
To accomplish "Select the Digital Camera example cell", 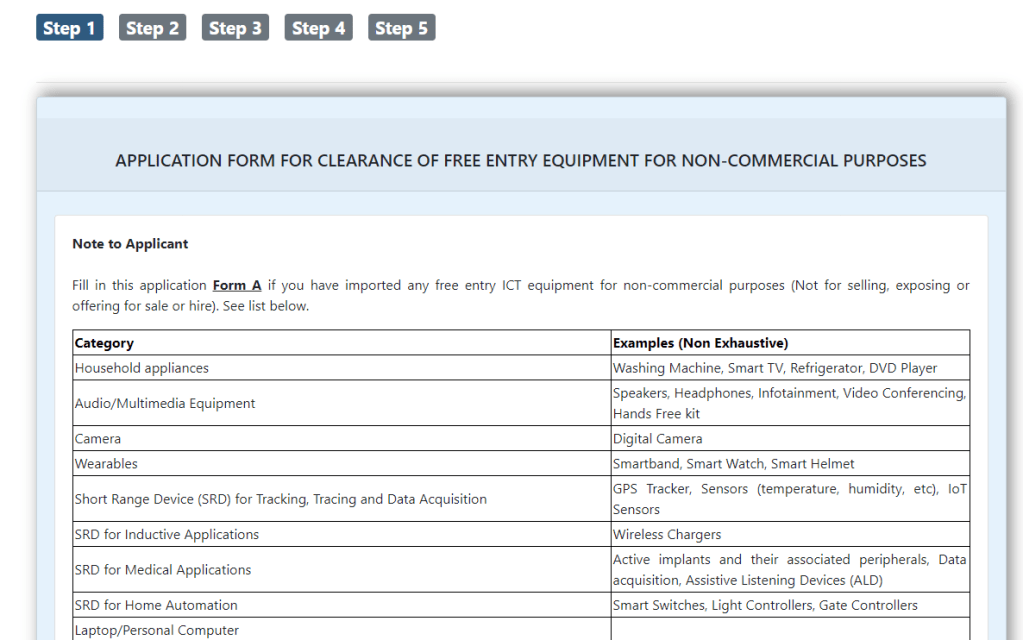I will coord(658,439).
